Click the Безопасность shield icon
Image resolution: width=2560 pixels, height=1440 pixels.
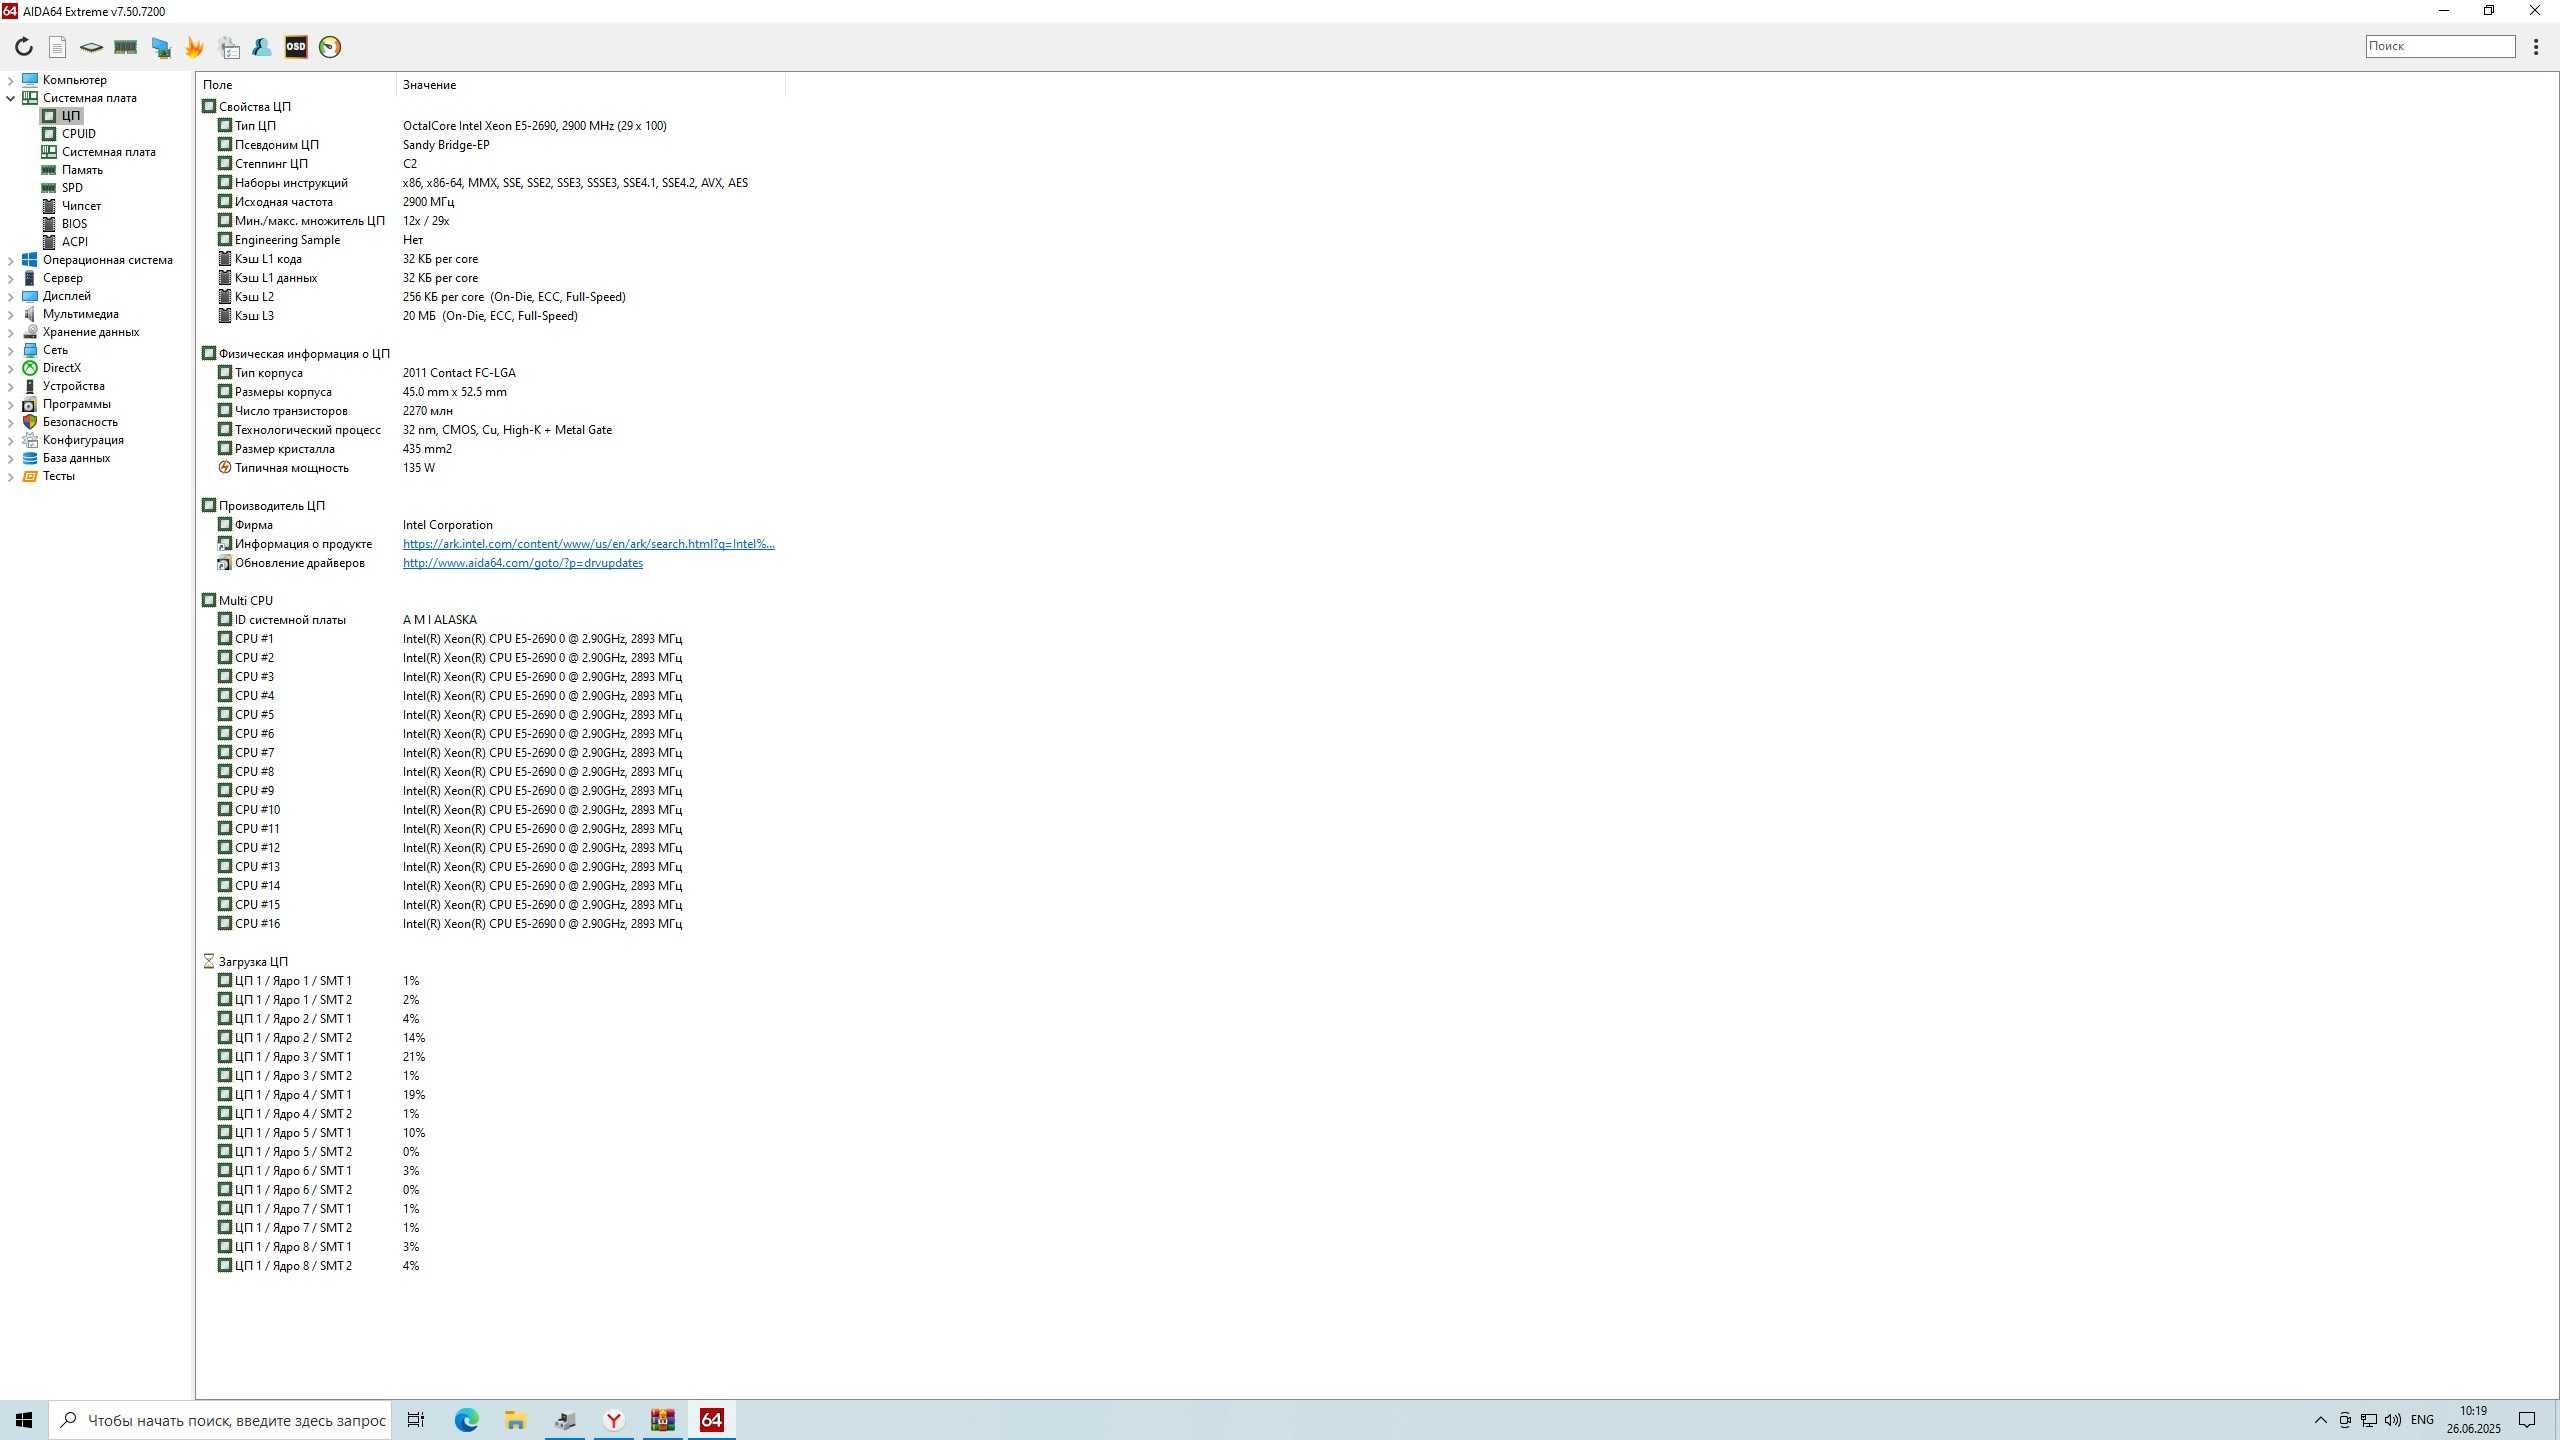click(x=30, y=422)
